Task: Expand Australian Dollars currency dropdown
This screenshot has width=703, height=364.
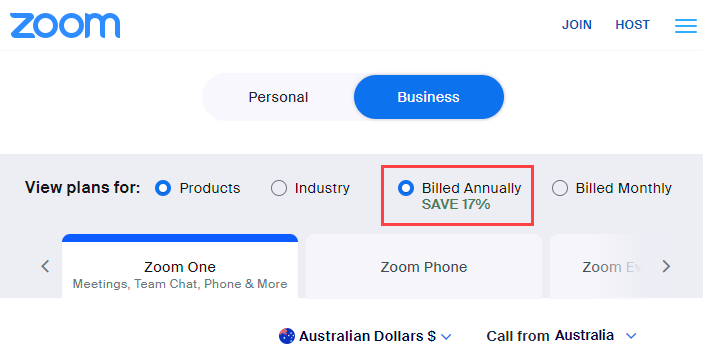Action: click(365, 336)
